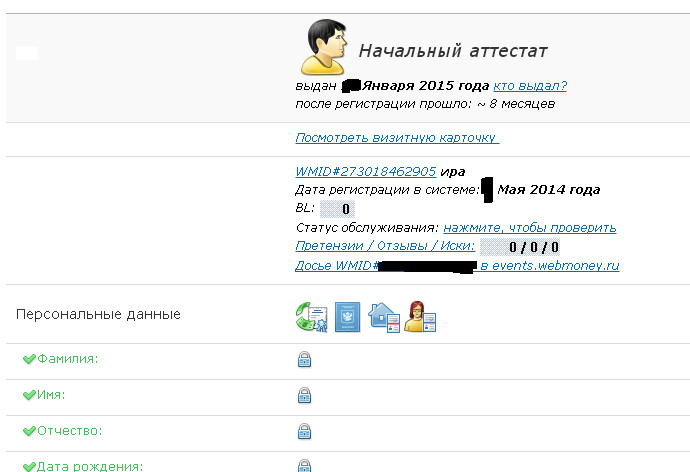This screenshot has height=472, width=690.
Task: Click the lock icon in Фамилия row
Action: 304,359
